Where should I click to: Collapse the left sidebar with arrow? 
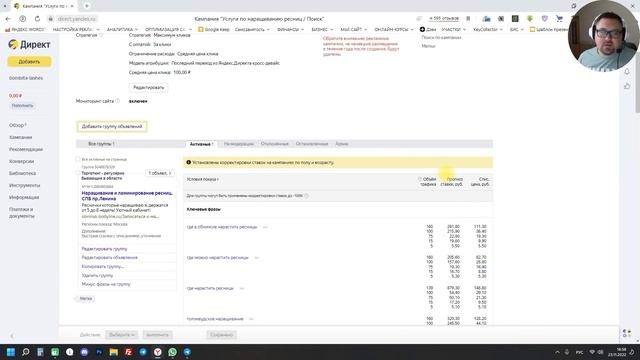point(12,336)
